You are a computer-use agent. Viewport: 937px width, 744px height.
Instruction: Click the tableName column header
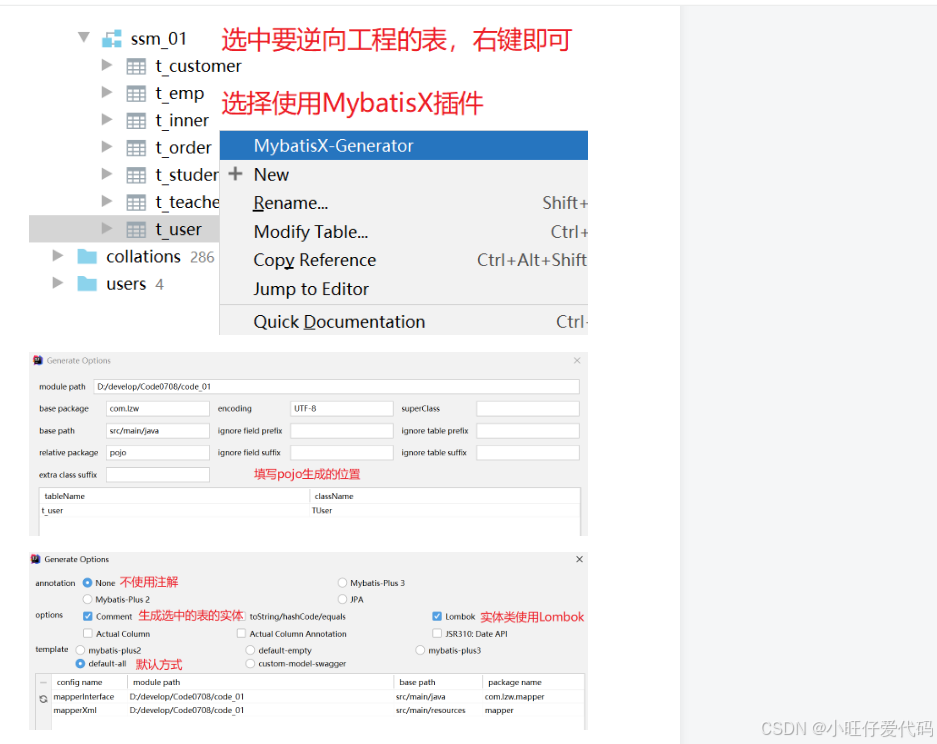pos(174,496)
